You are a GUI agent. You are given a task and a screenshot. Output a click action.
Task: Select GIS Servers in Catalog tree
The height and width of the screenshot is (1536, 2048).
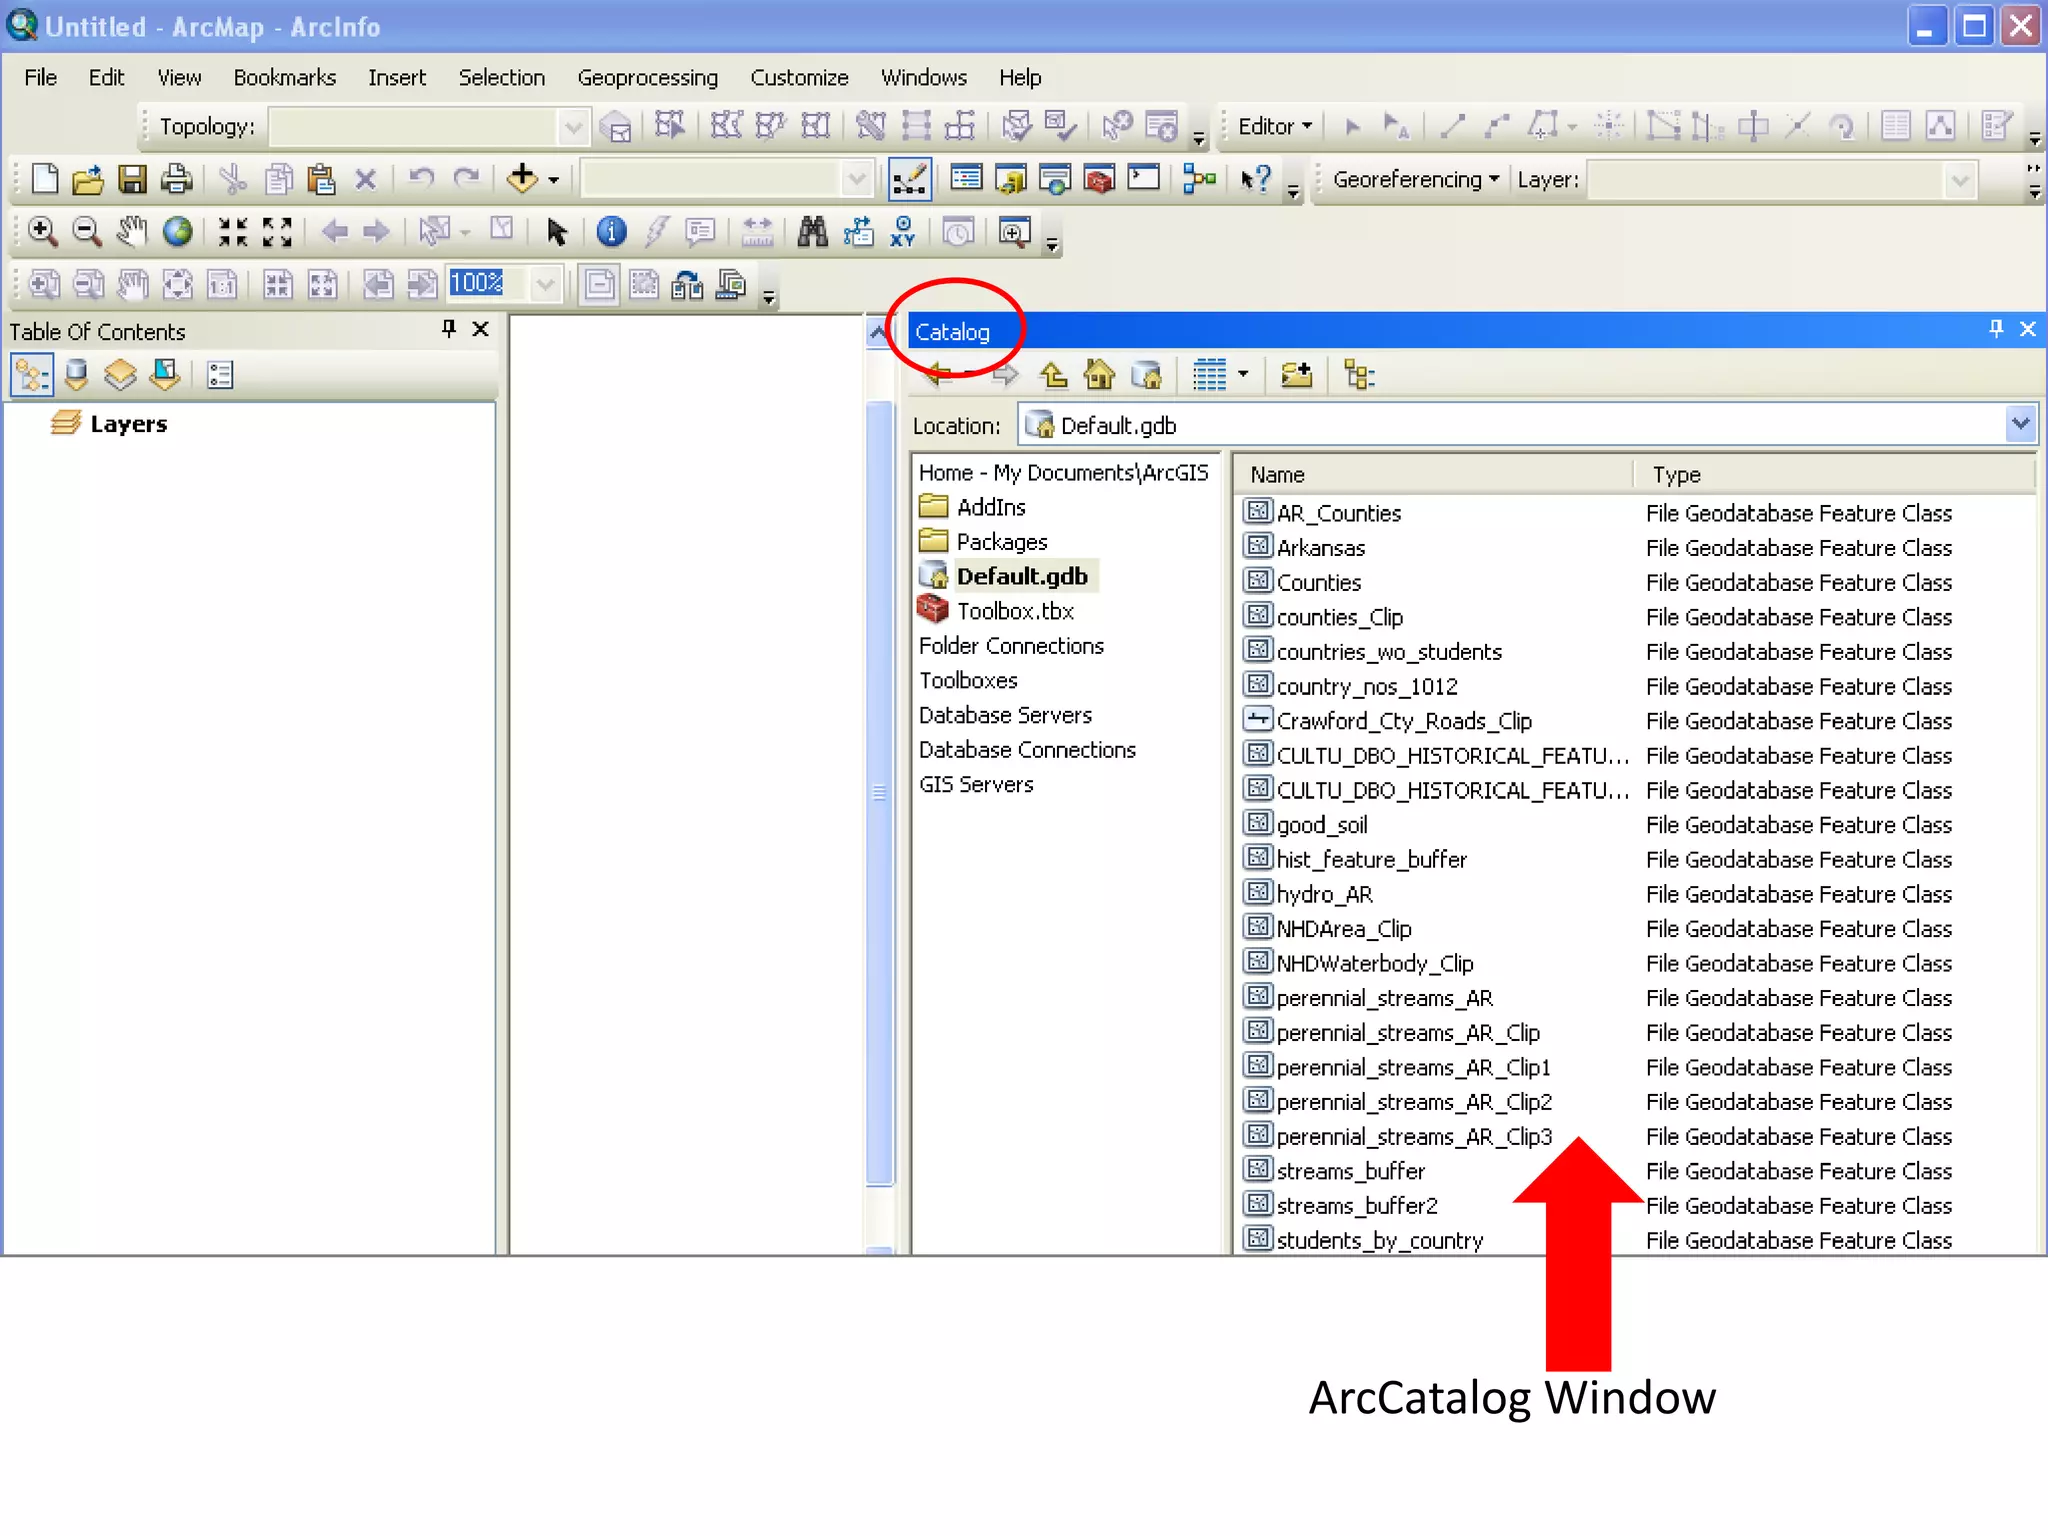[x=975, y=784]
